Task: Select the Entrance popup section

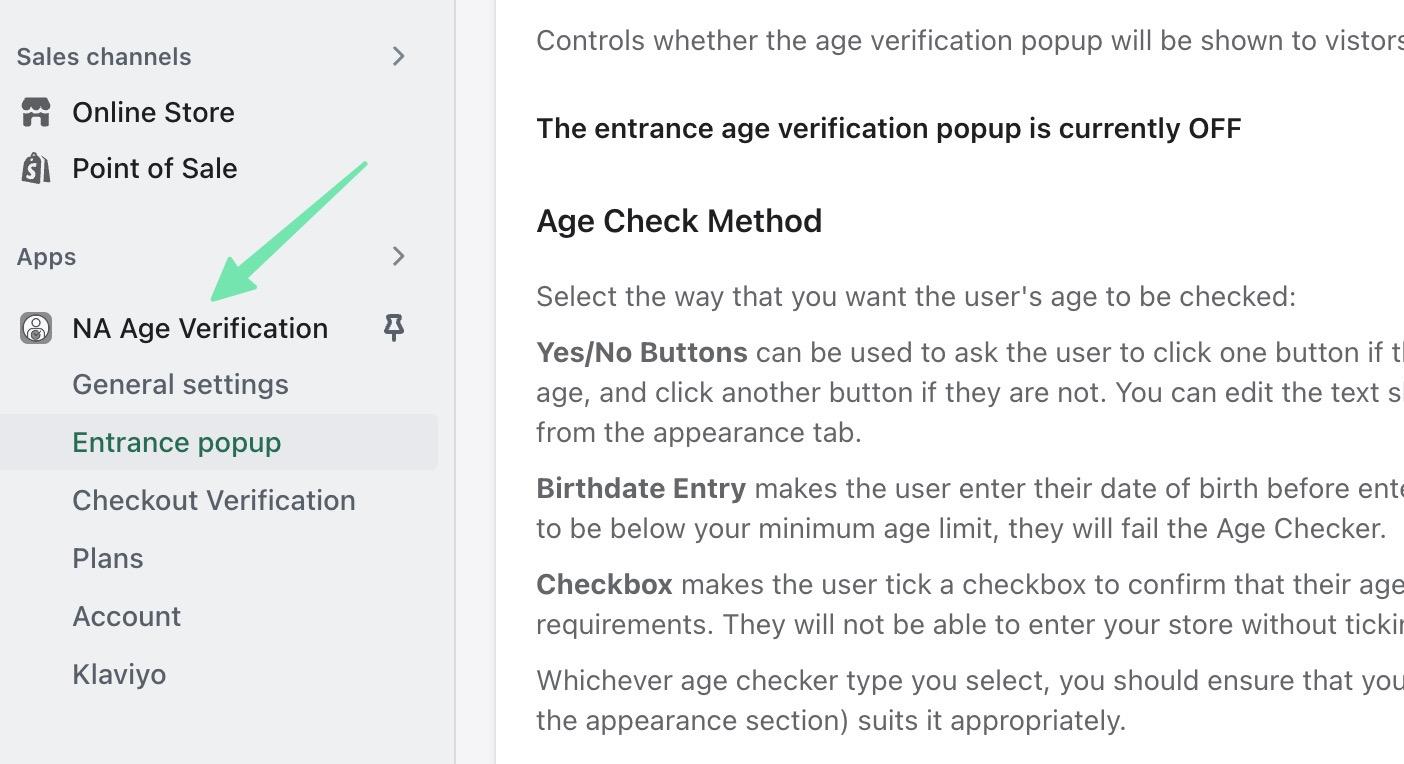Action: coord(176,442)
